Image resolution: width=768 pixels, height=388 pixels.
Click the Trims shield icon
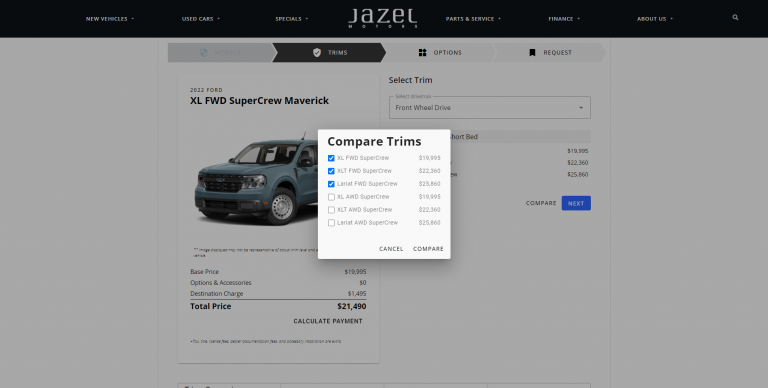(317, 52)
